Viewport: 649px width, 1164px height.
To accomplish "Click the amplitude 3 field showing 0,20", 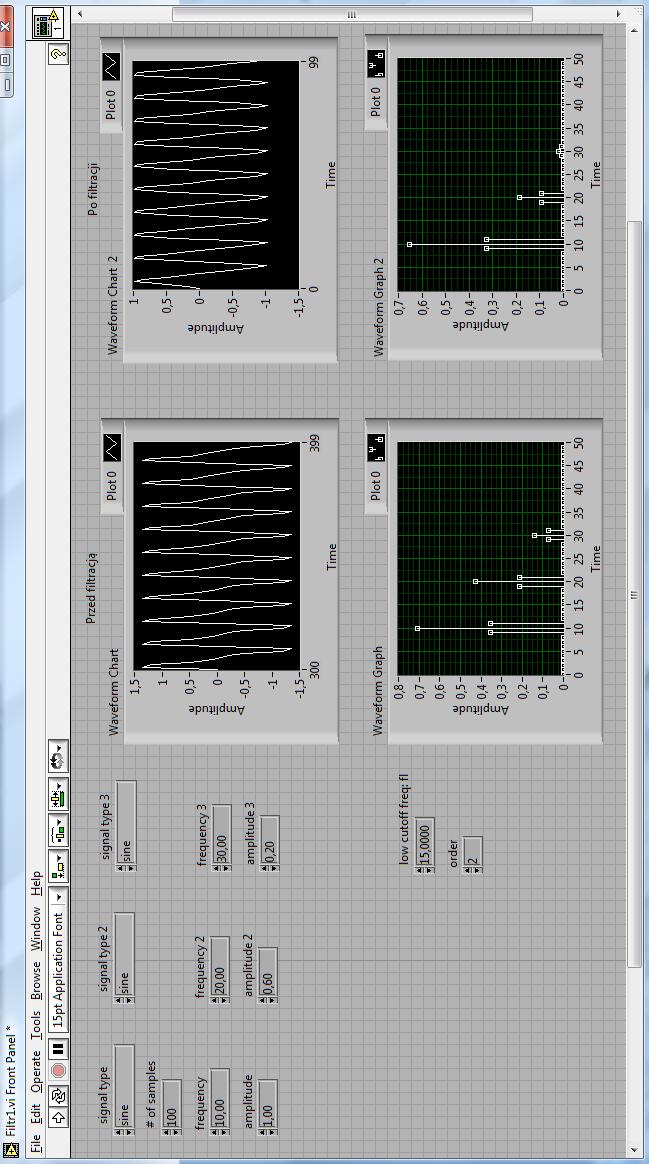I will click(x=270, y=840).
